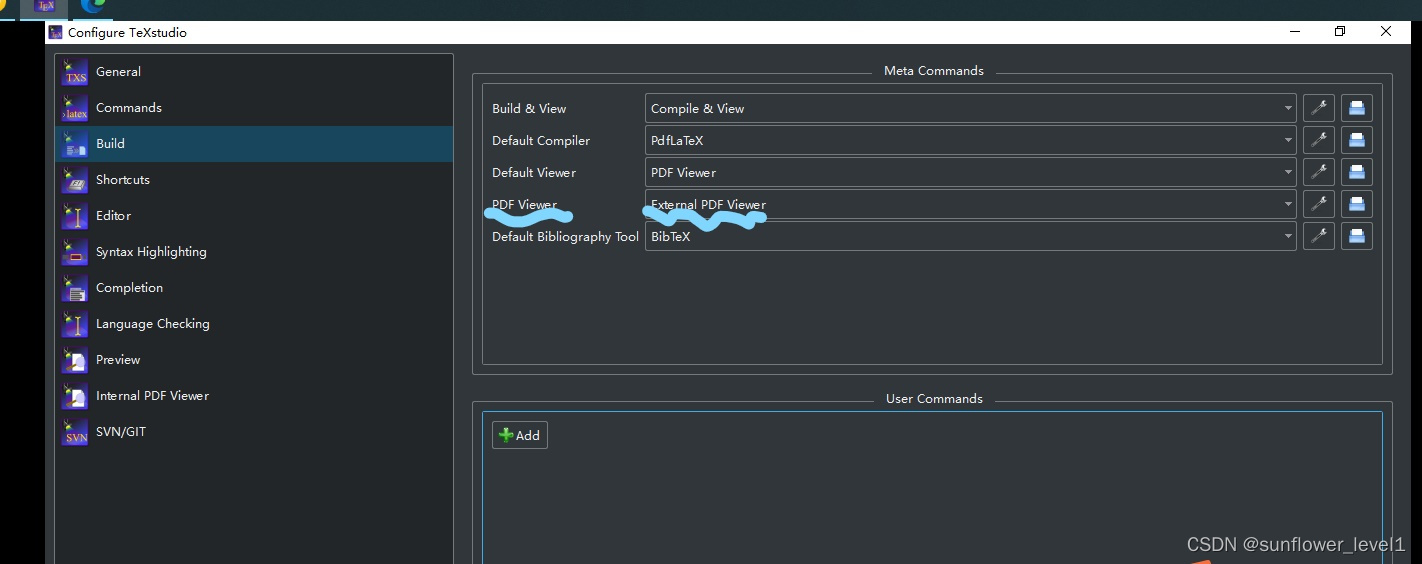The height and width of the screenshot is (564, 1422).
Task: Open the Default Bibliography Tool BibTeX dropdown
Action: click(971, 236)
